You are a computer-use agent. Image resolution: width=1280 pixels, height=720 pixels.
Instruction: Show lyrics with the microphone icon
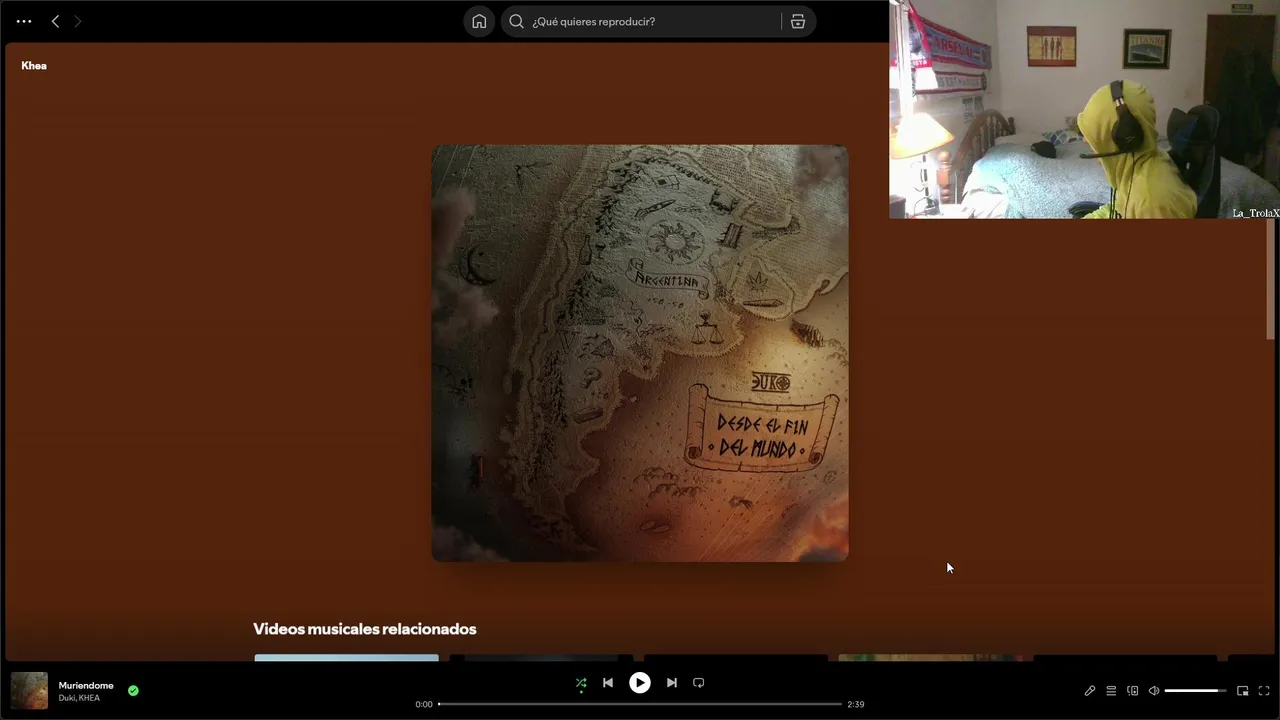pos(1090,691)
